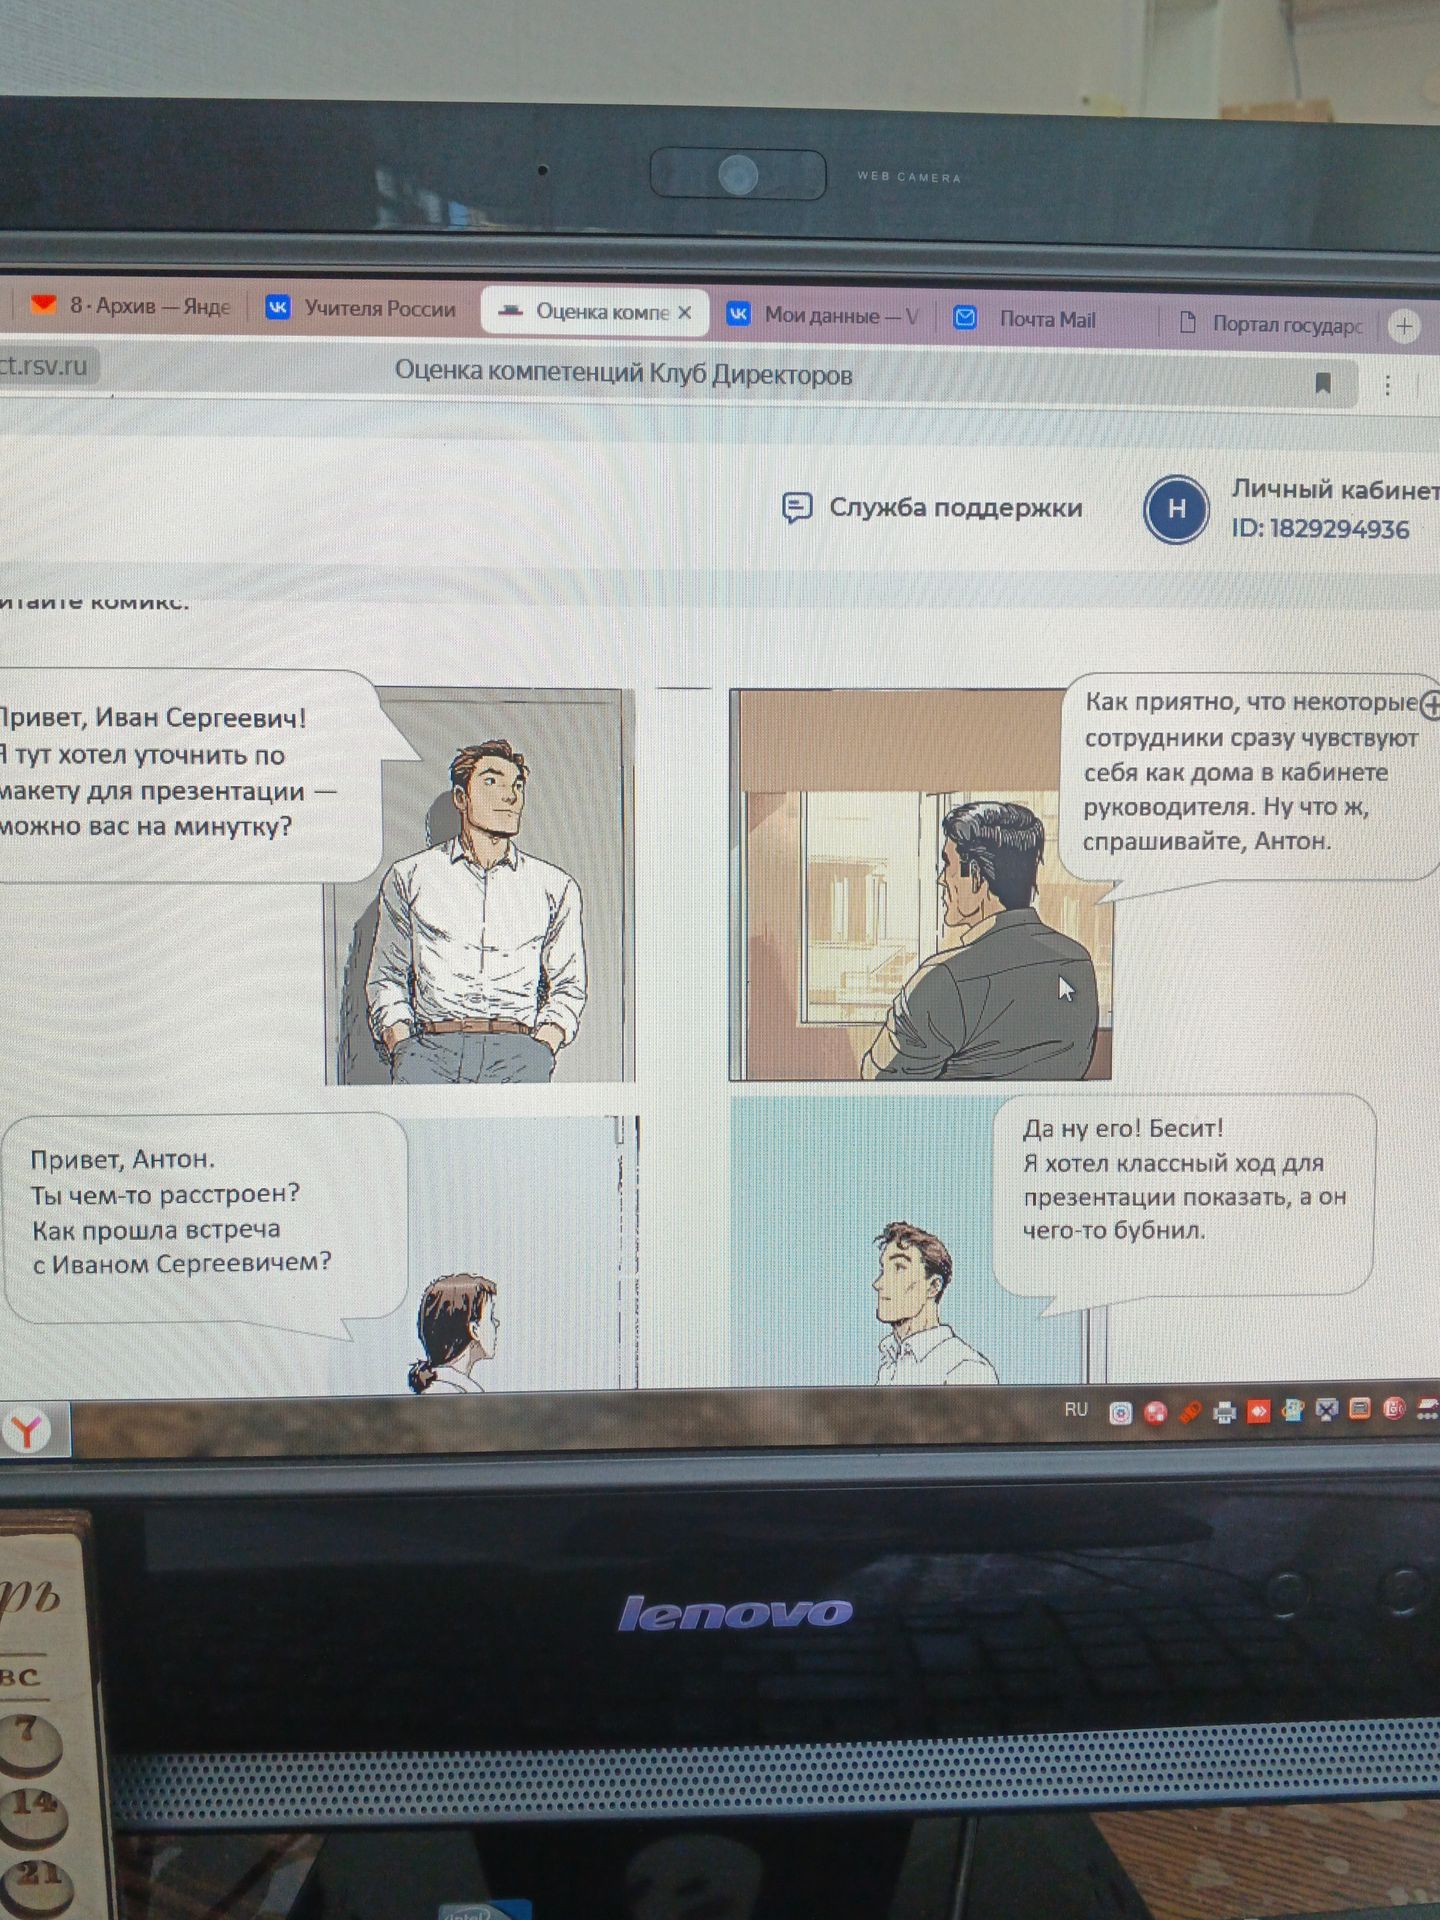This screenshot has height=1920, width=1440.
Task: Open the network monitor tray icon with cross
Action: [x=1326, y=1410]
